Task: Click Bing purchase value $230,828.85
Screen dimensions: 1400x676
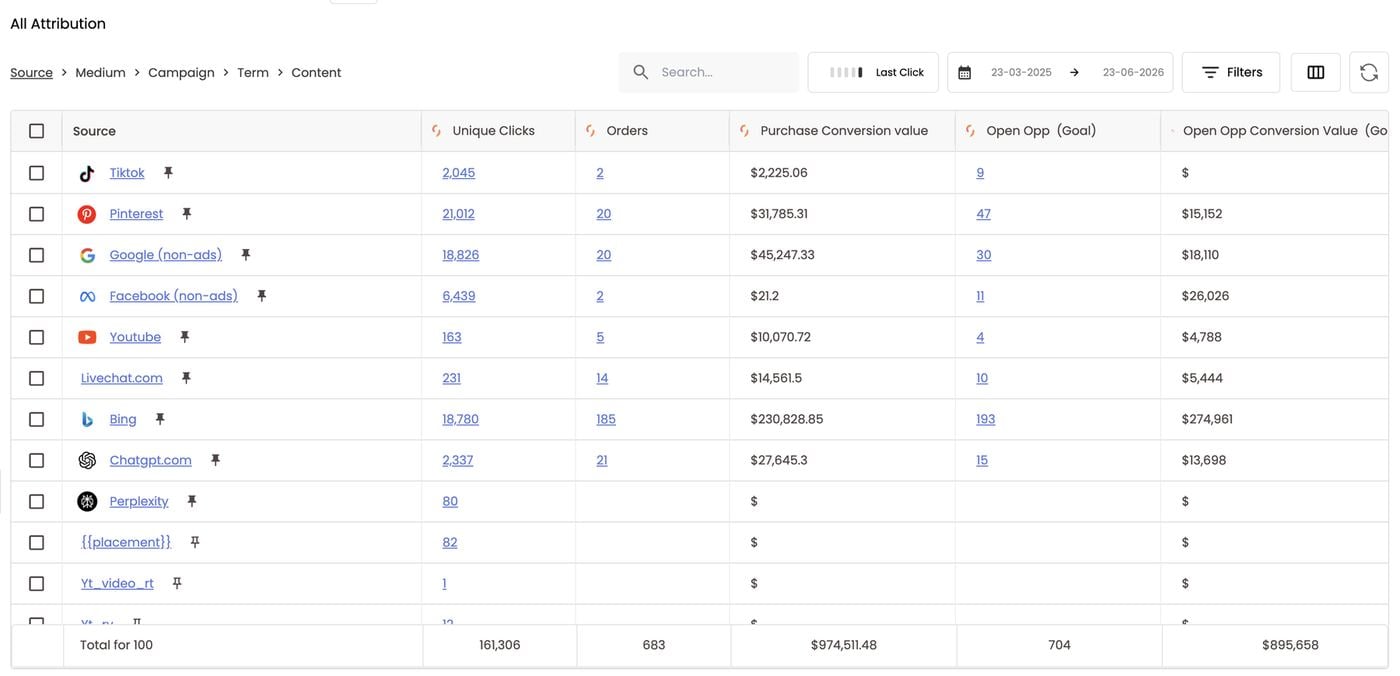Action: pyautogui.click(x=786, y=419)
